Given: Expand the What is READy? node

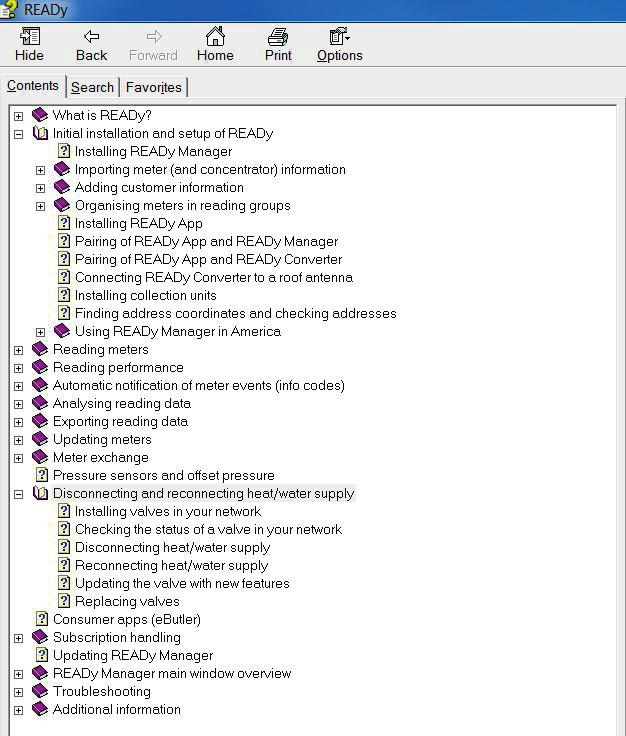Looking at the screenshot, I should pos(18,116).
